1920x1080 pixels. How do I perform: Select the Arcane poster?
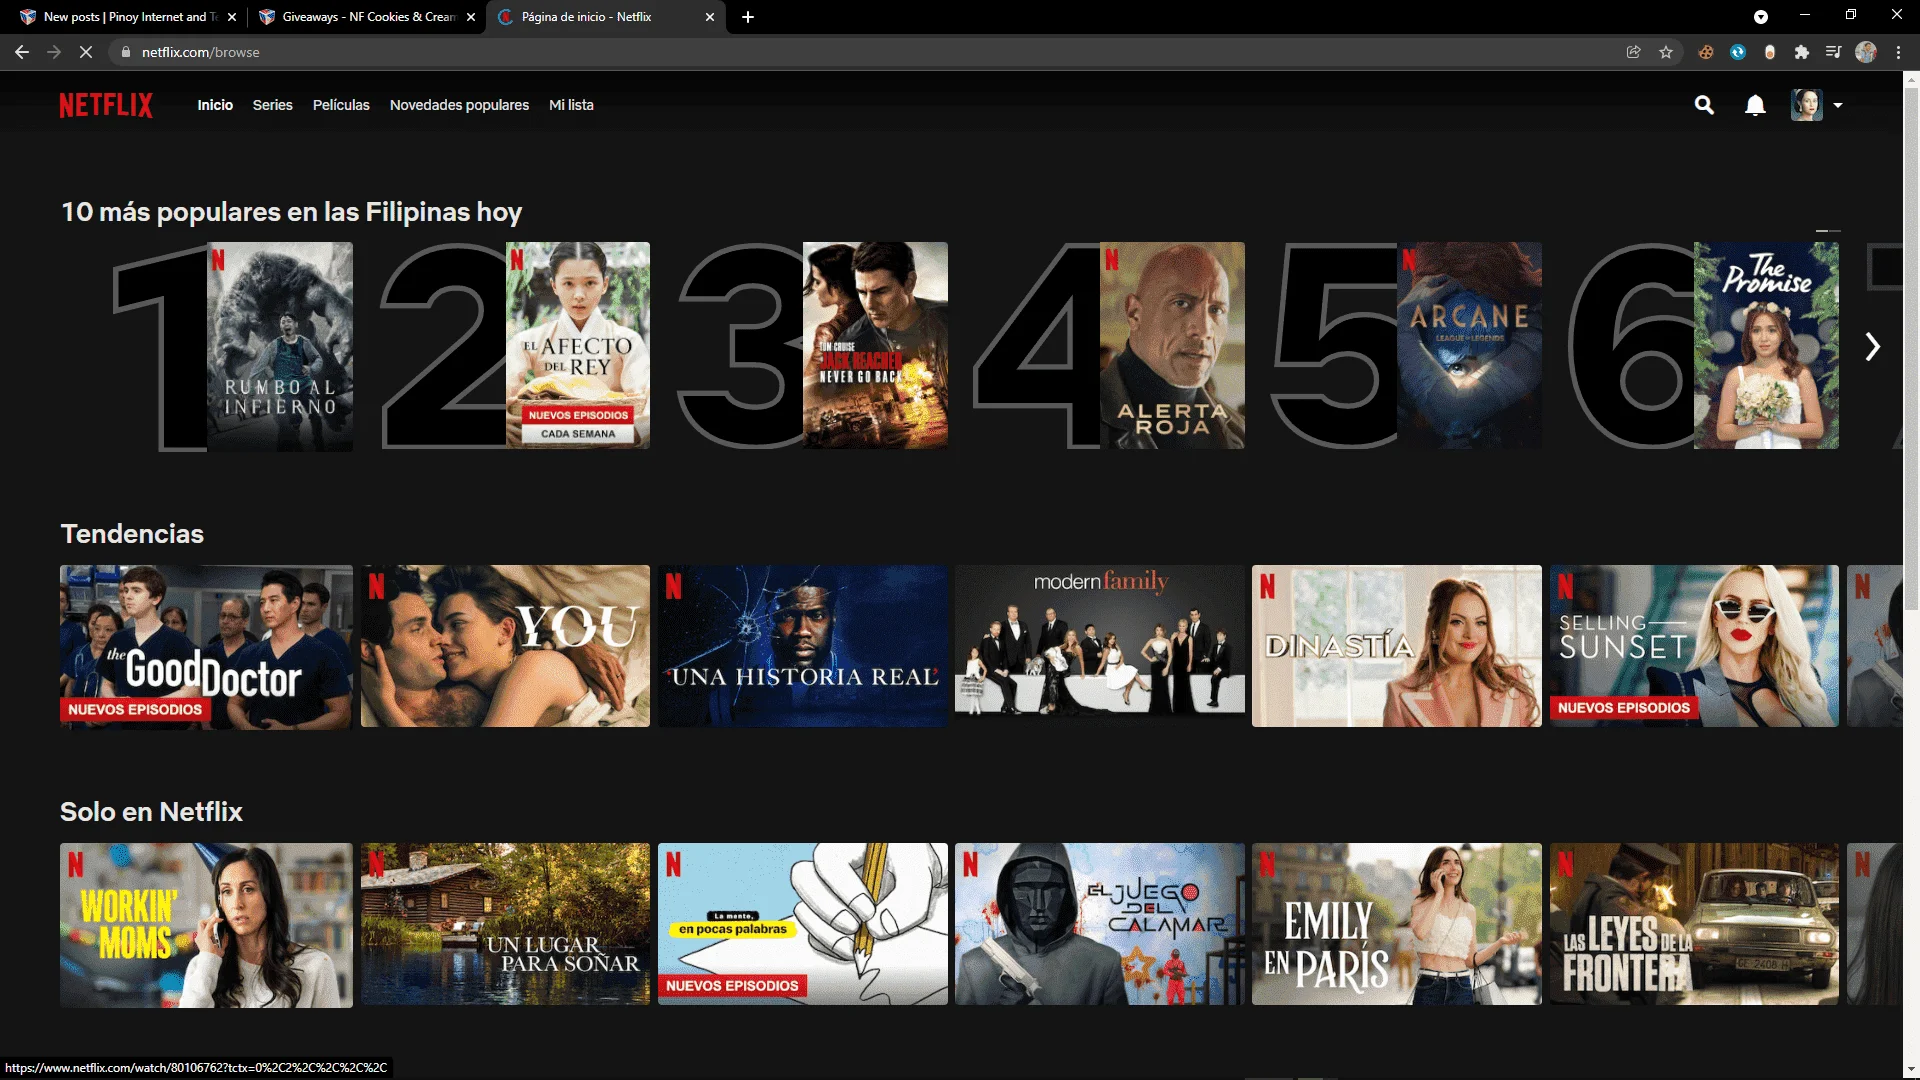coord(1469,346)
